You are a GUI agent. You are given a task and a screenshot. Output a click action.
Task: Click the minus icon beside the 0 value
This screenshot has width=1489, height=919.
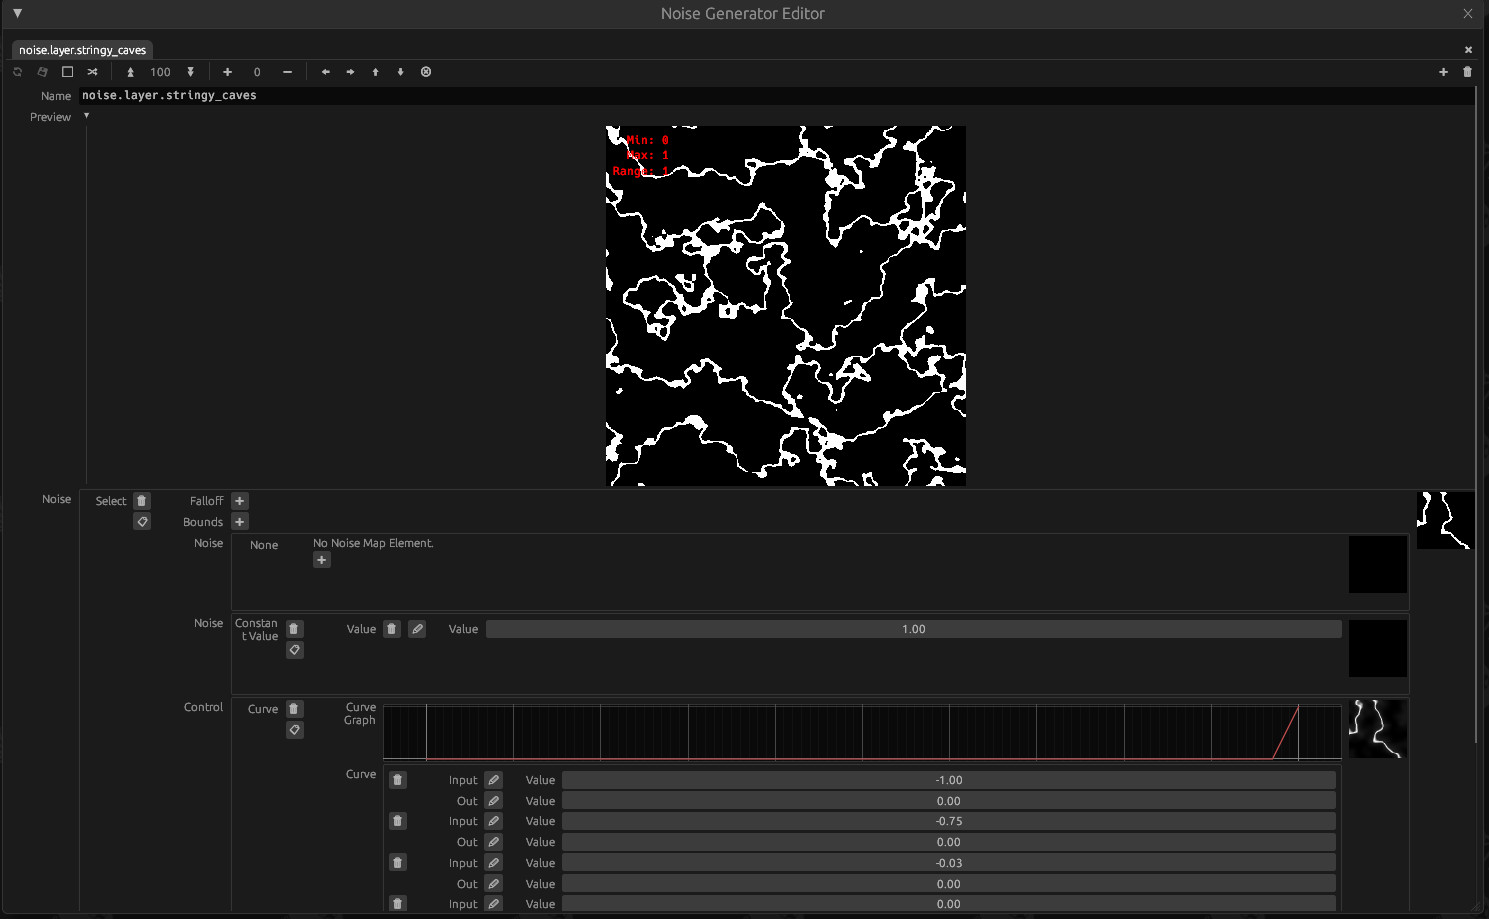pos(287,72)
